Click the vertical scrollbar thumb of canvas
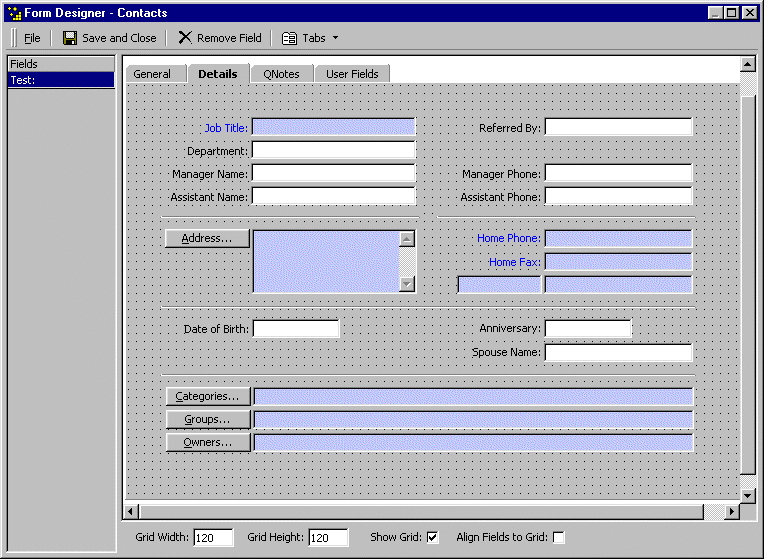The image size is (764, 559). [x=747, y=285]
